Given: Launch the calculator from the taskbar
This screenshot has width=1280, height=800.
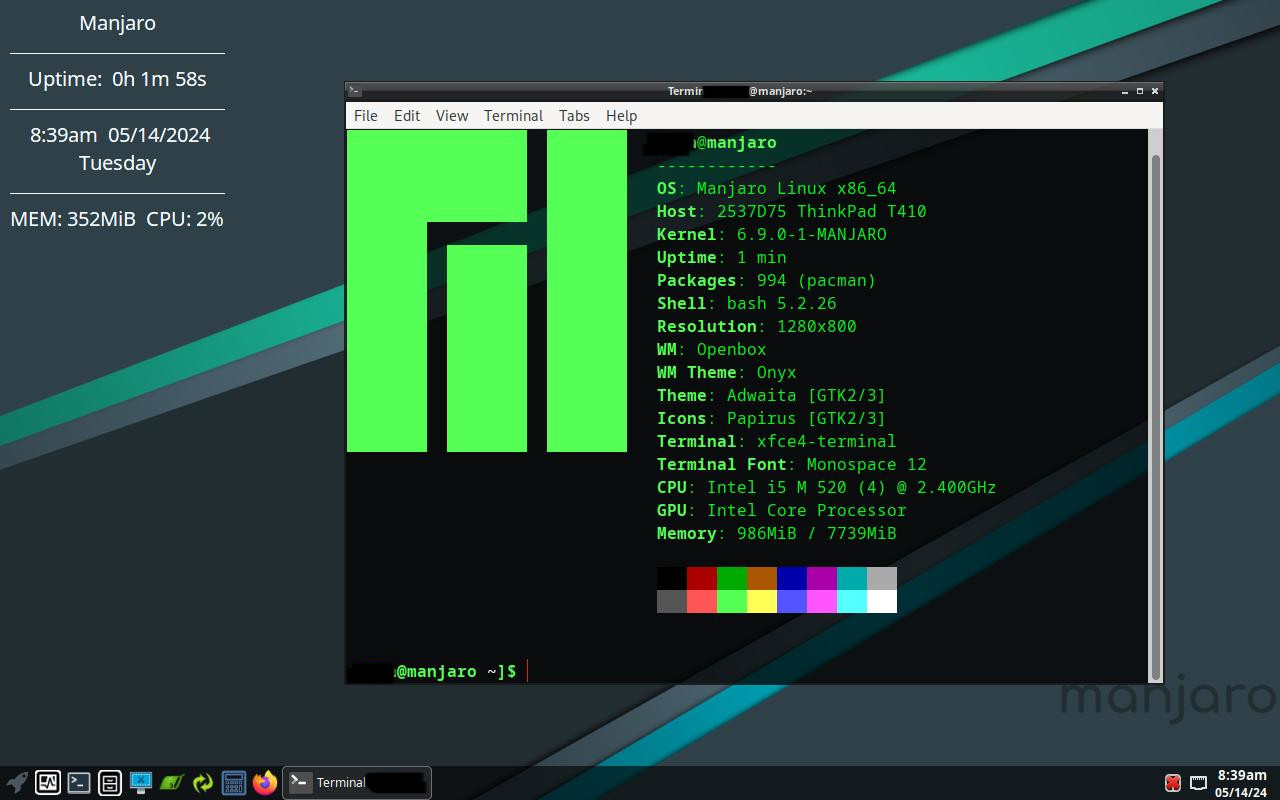Looking at the screenshot, I should [x=234, y=782].
